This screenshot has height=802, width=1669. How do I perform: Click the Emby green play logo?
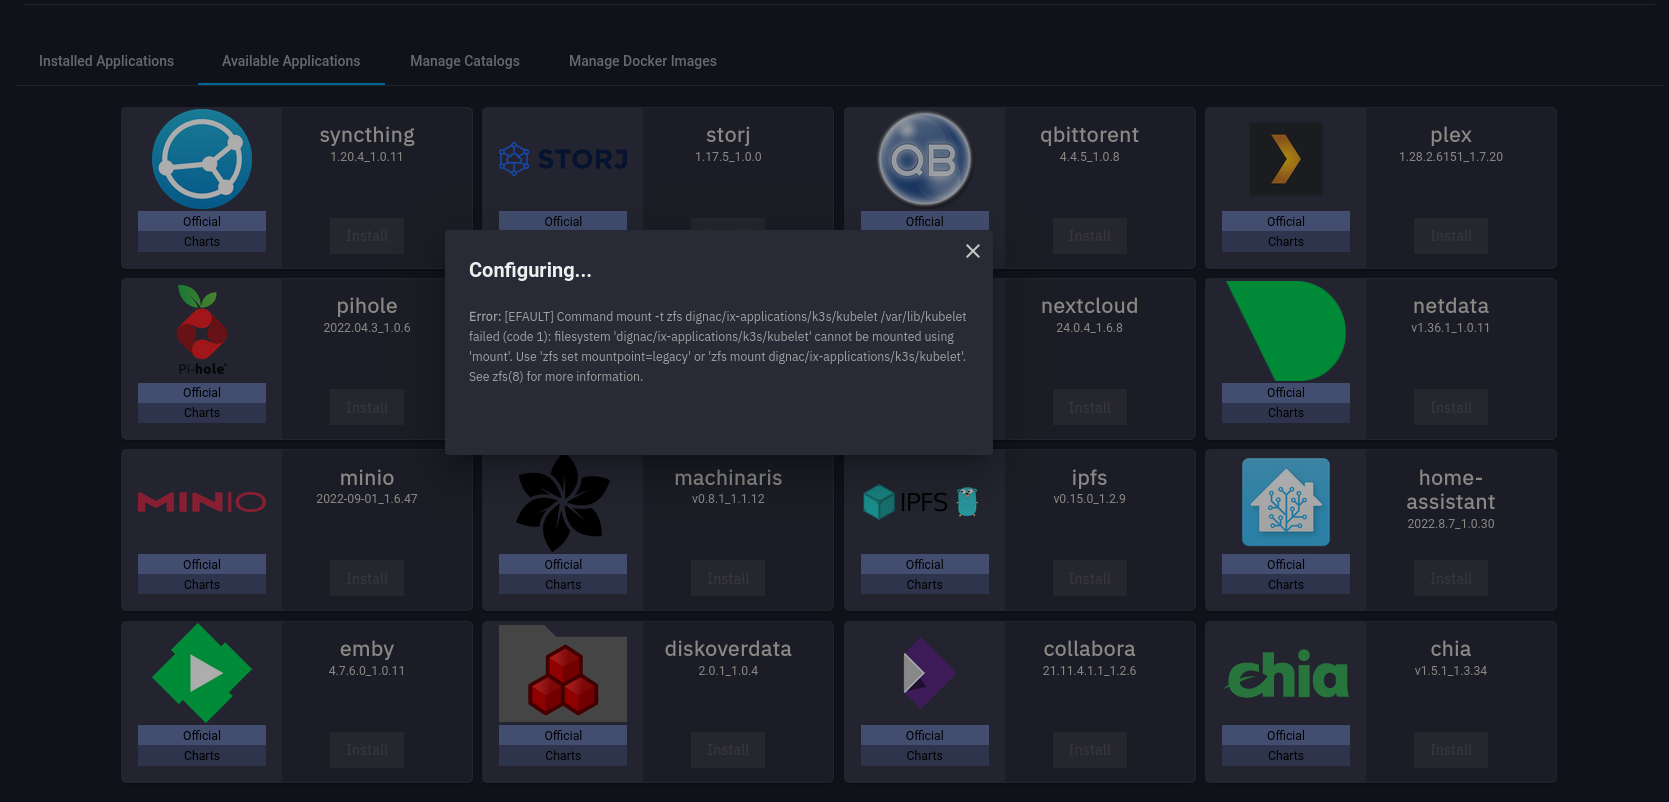pyautogui.click(x=202, y=673)
